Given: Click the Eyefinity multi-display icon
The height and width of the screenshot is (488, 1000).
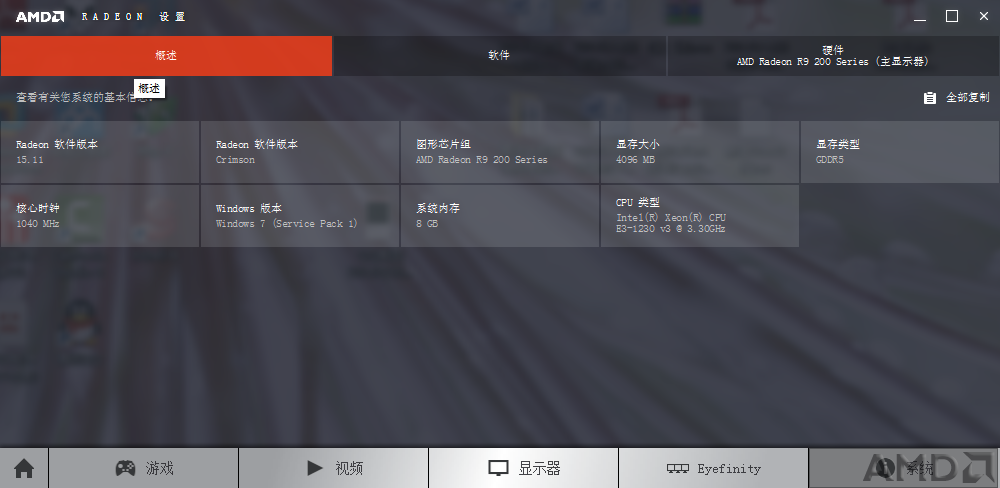Looking at the screenshot, I should click(x=677, y=468).
